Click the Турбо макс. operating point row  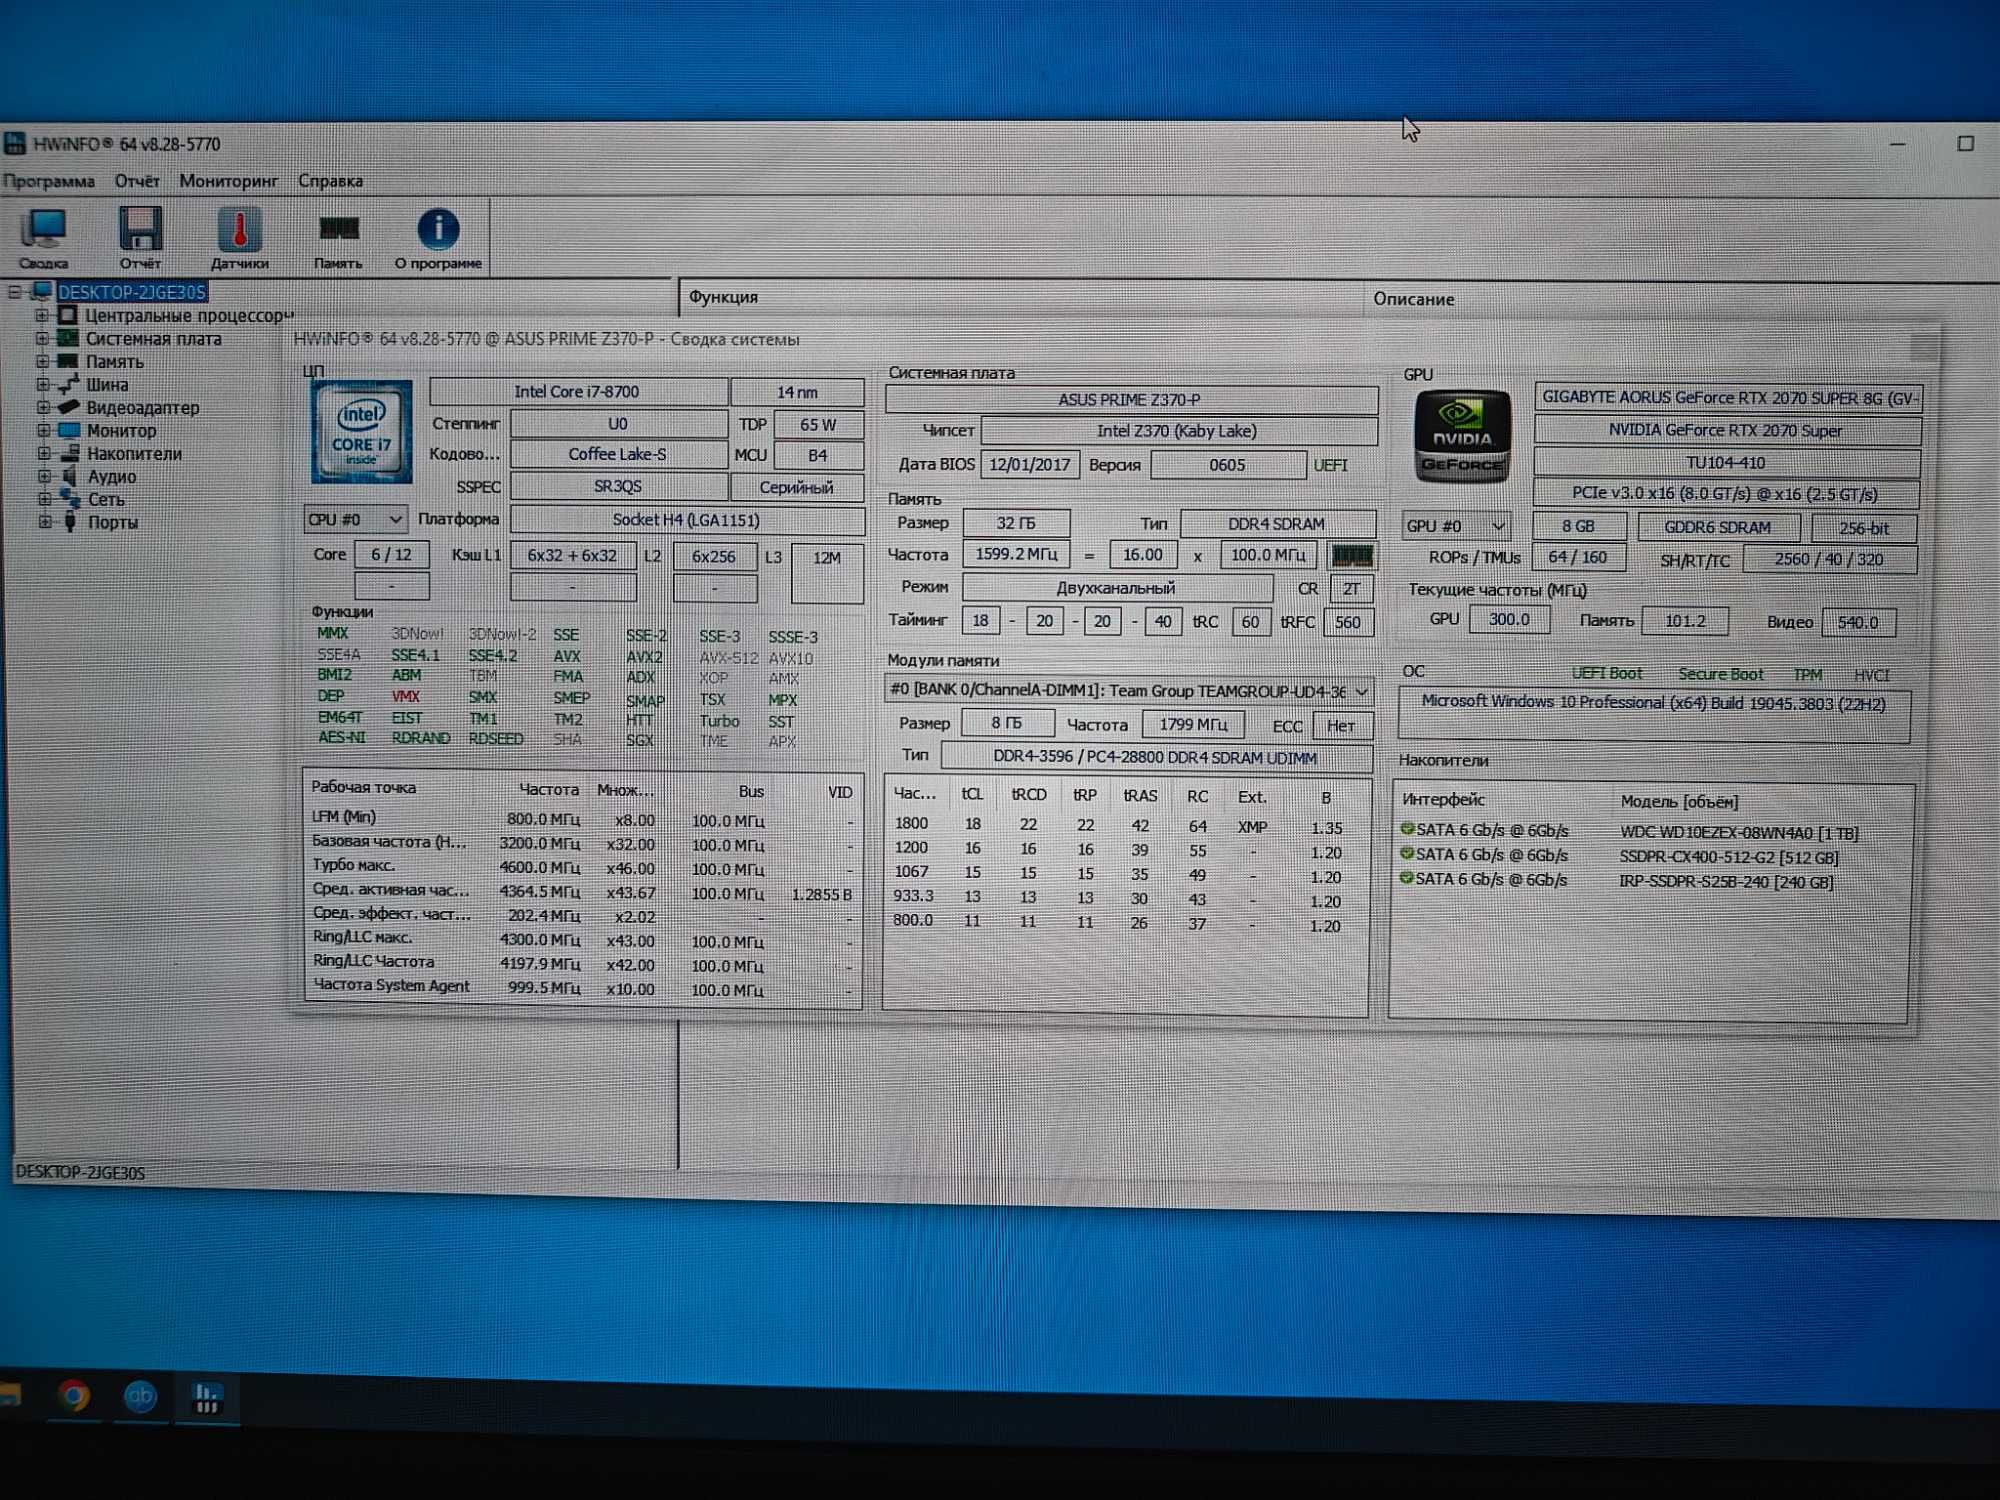click(582, 867)
